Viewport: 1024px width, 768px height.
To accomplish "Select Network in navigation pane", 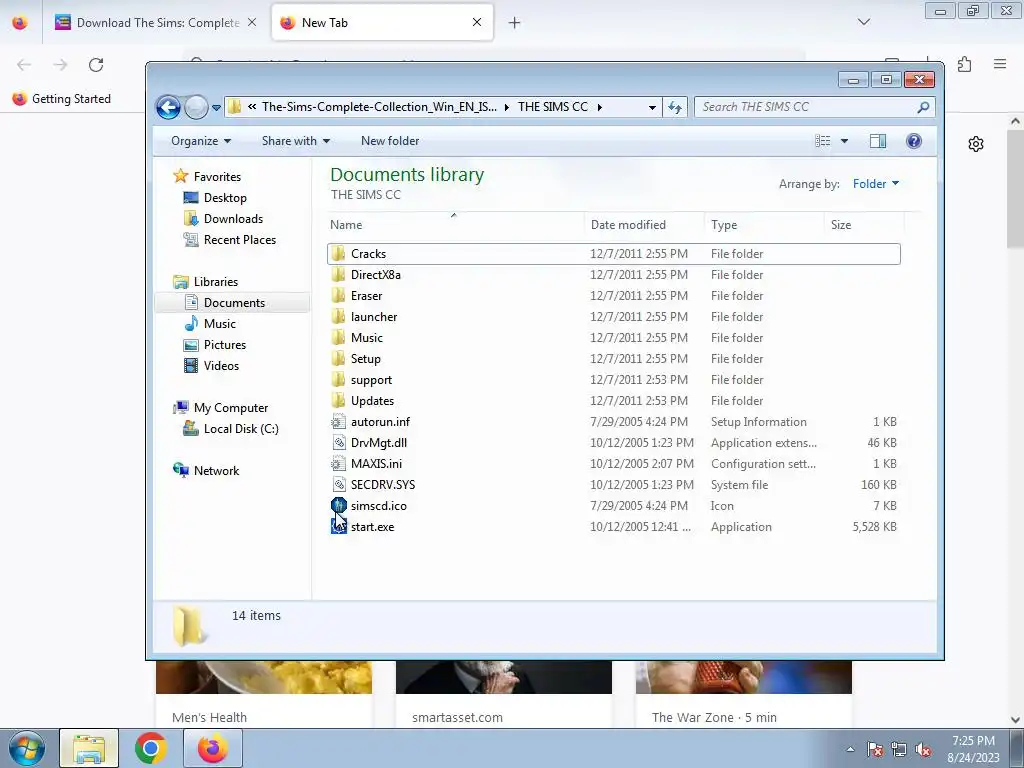I will 216,471.
